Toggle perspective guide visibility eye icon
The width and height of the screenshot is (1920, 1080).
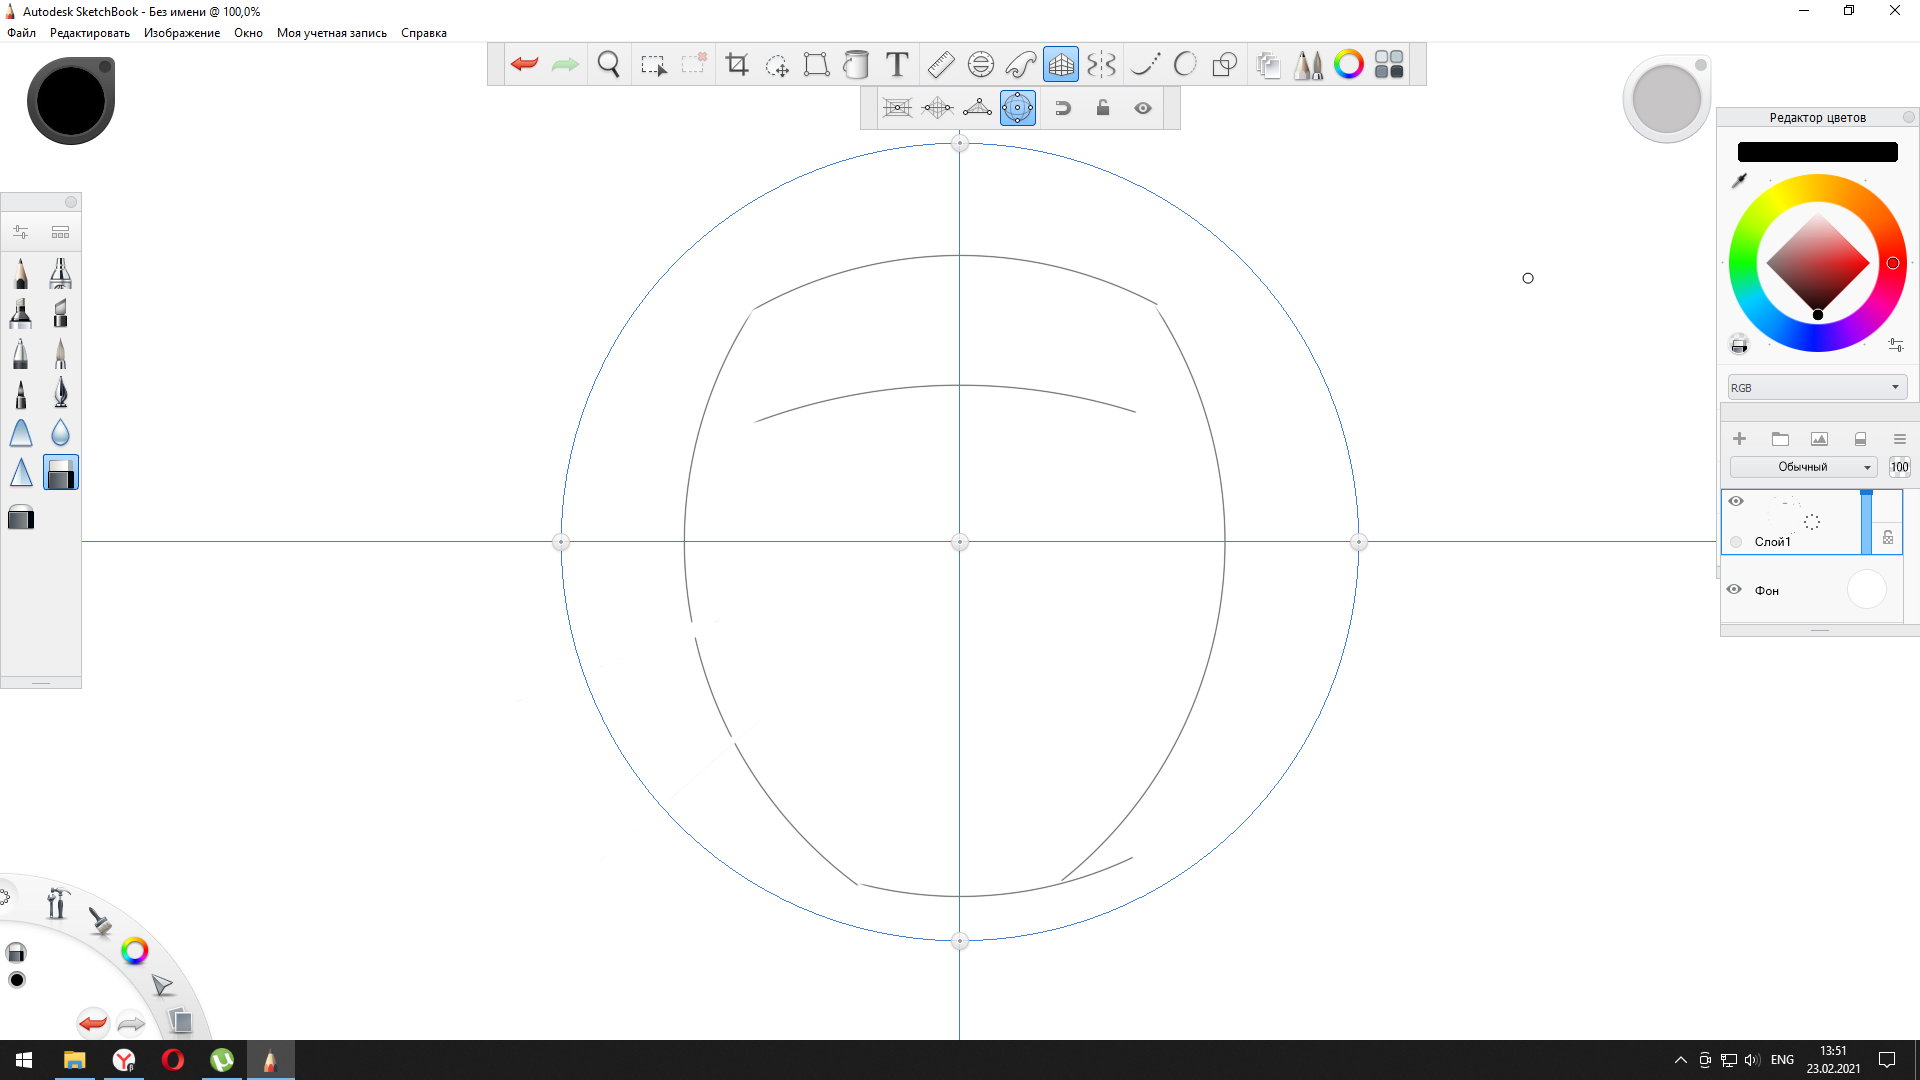click(1143, 108)
